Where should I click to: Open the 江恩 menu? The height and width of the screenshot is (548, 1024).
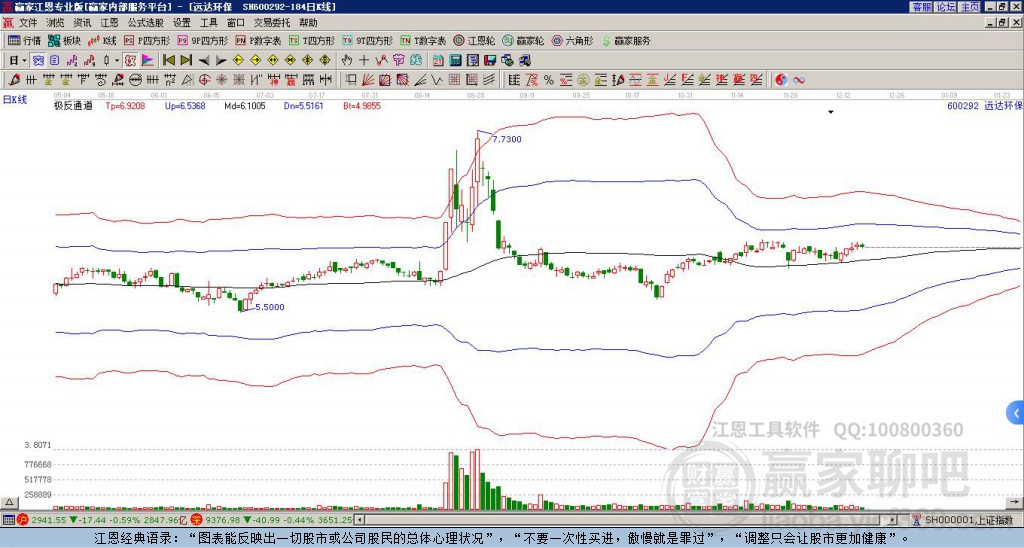[109, 23]
